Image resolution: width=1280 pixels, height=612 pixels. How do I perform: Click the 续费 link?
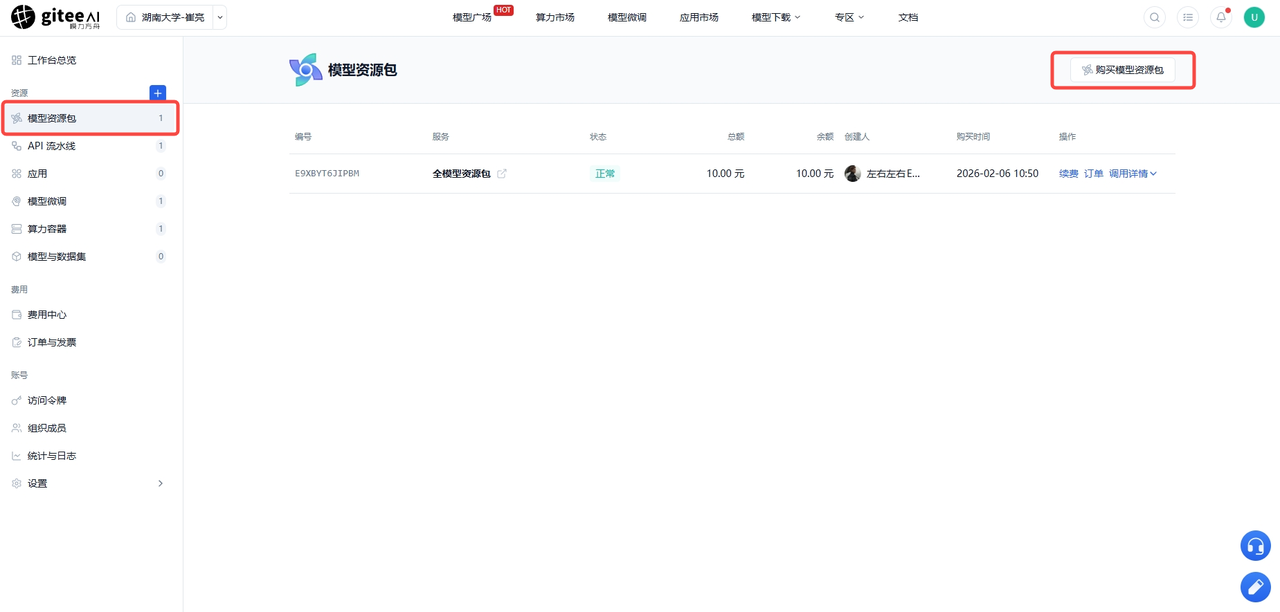tap(1069, 174)
